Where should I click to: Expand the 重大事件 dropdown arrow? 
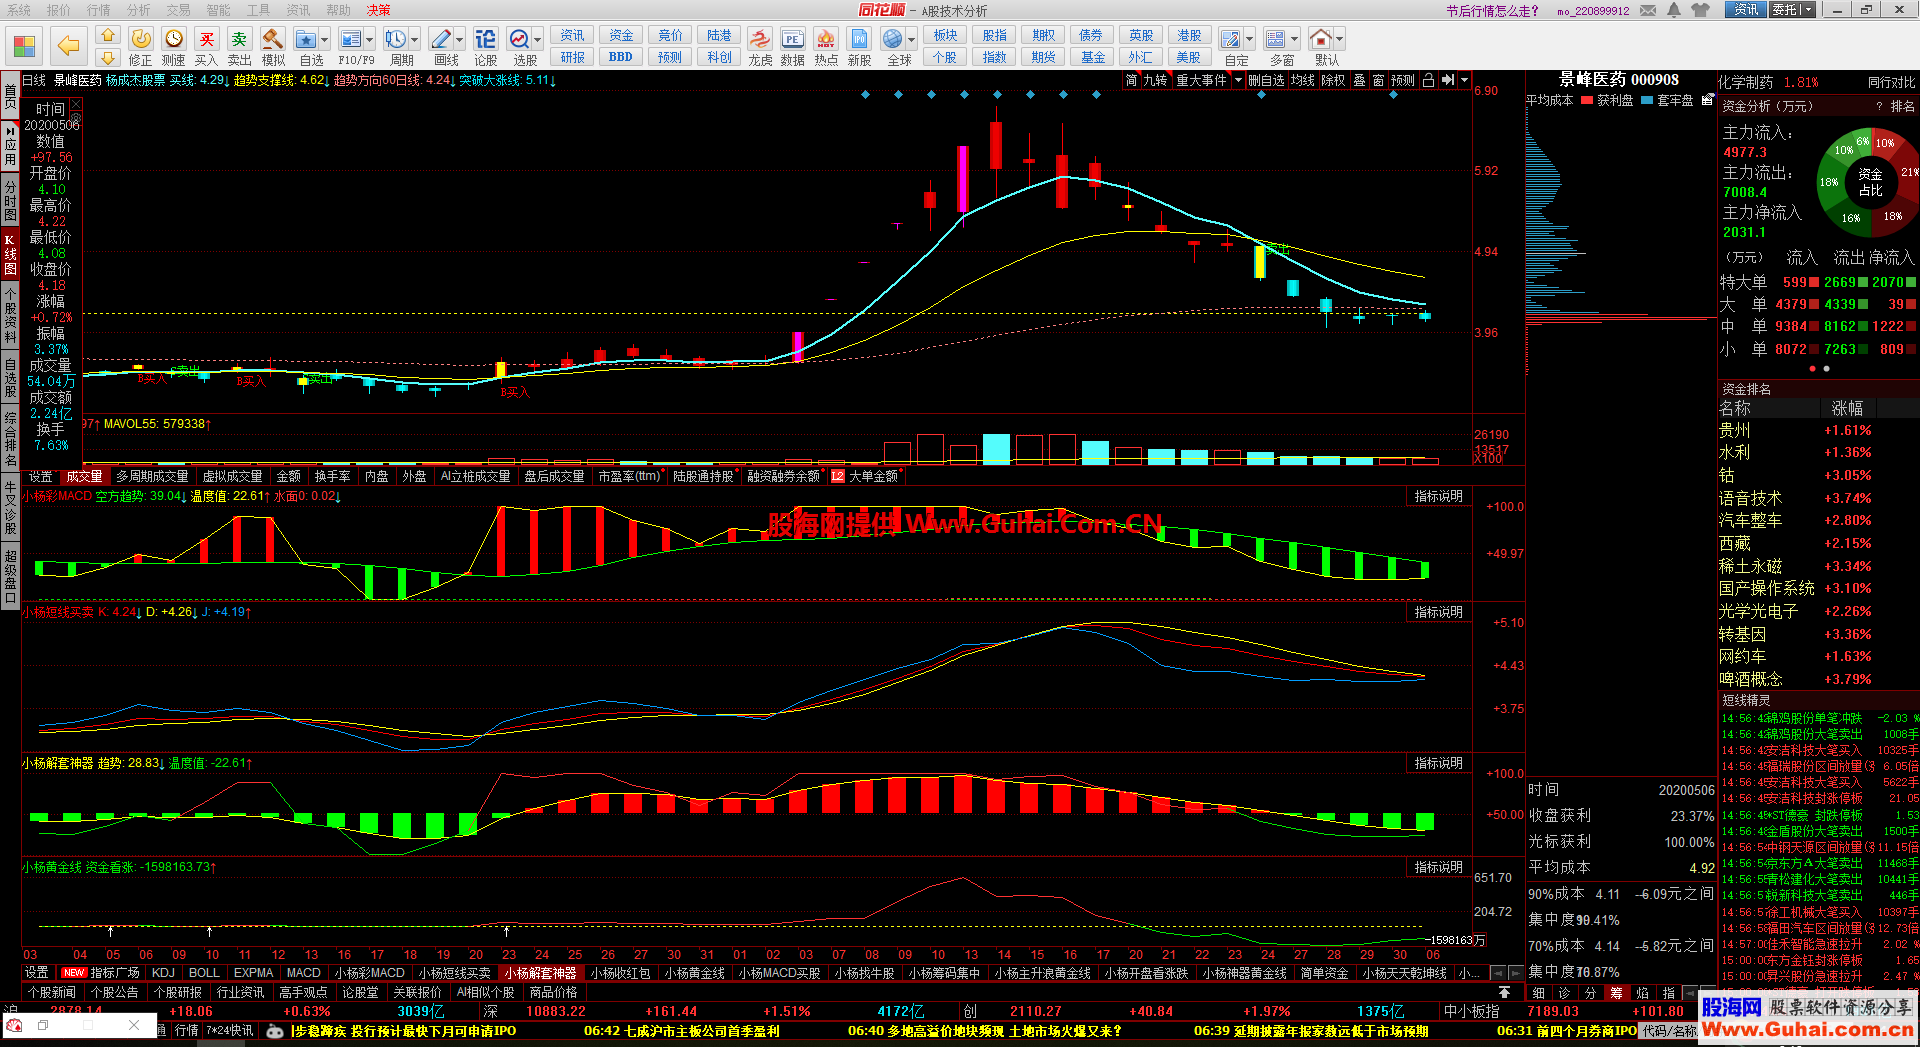pos(1238,80)
